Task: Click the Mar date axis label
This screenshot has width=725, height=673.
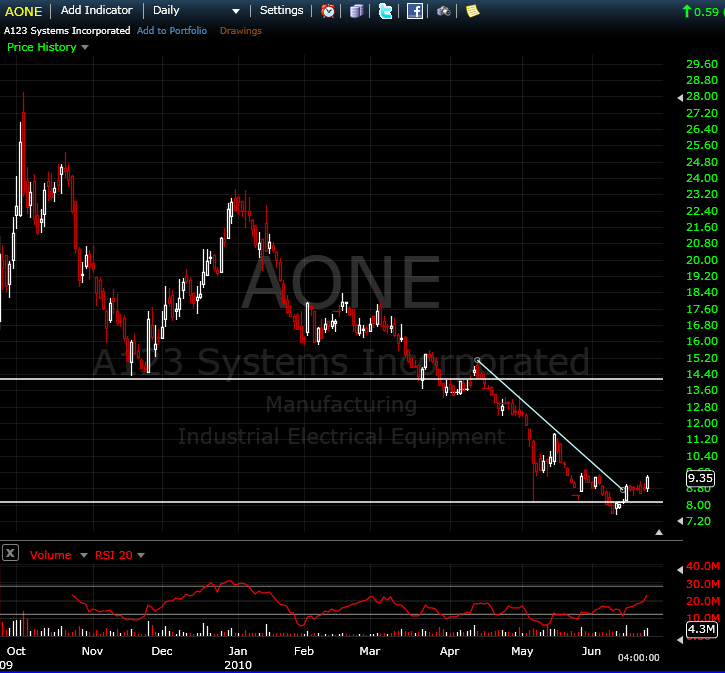Action: [369, 651]
